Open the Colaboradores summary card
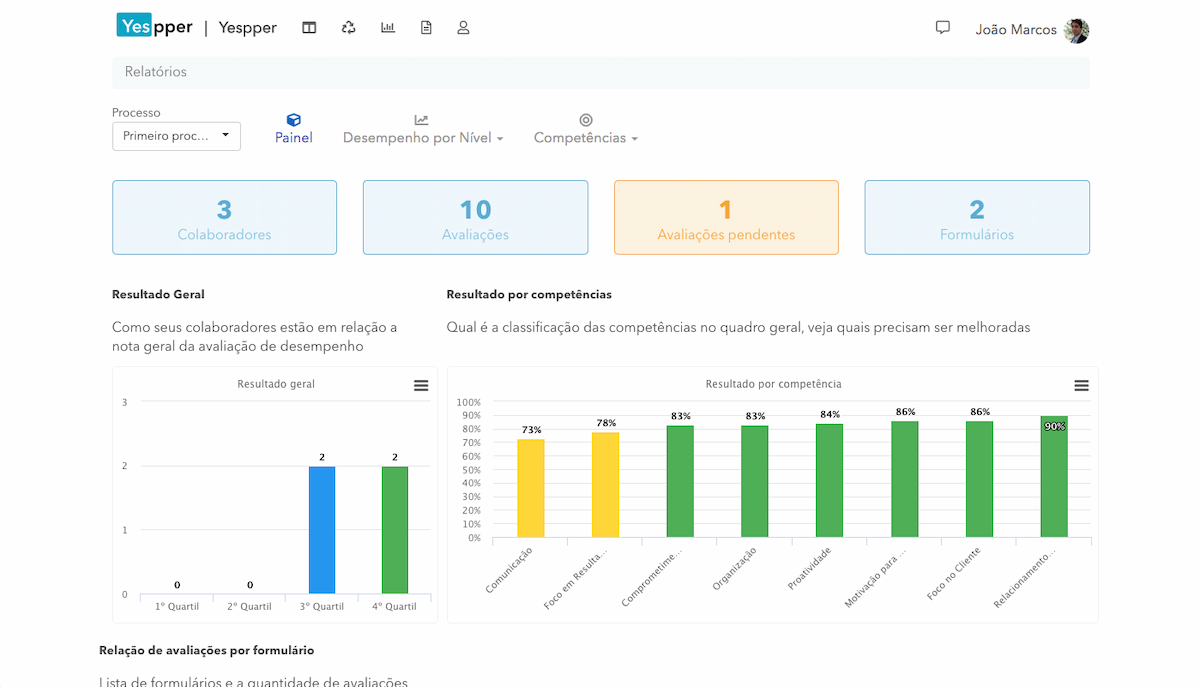Image resolution: width=1200 pixels, height=687 pixels. 224,218
